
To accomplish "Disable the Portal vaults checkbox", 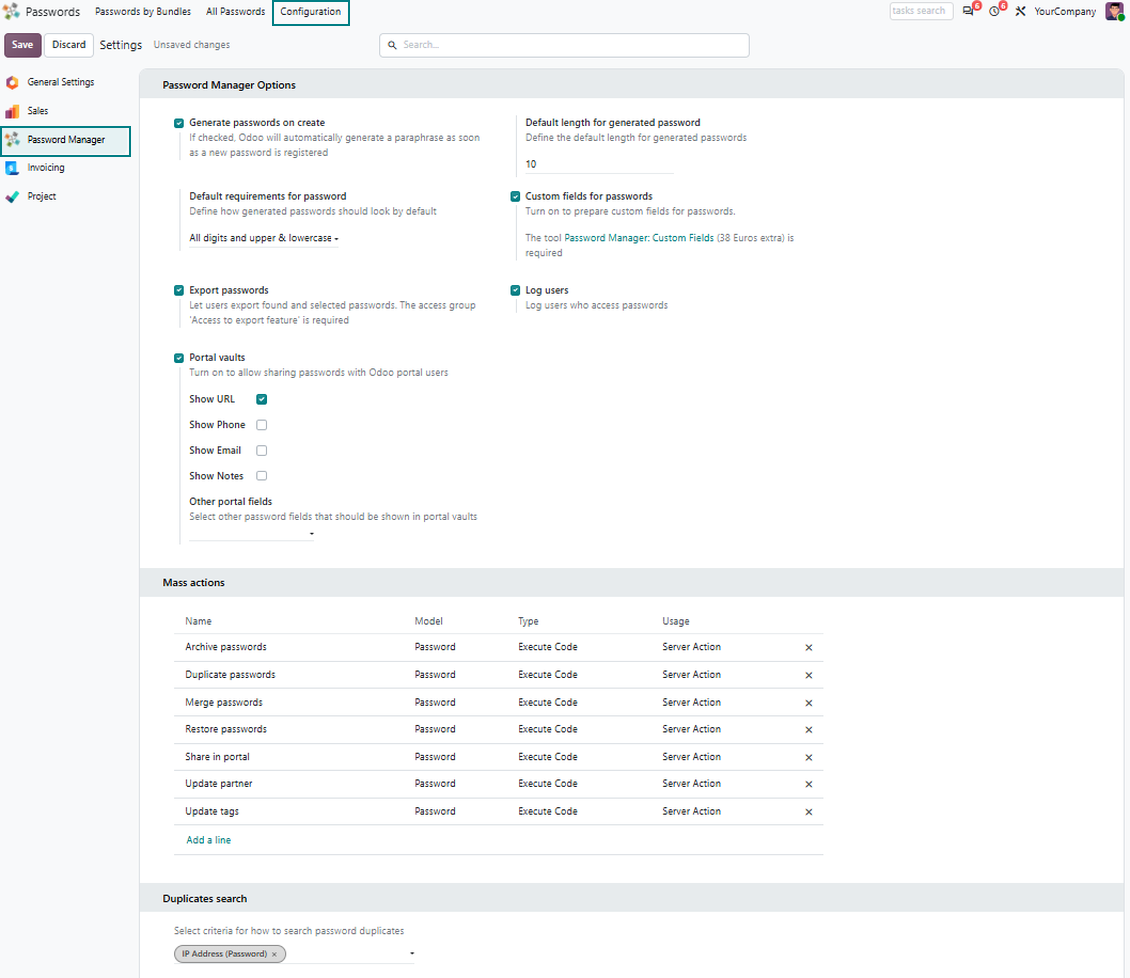I will [179, 358].
